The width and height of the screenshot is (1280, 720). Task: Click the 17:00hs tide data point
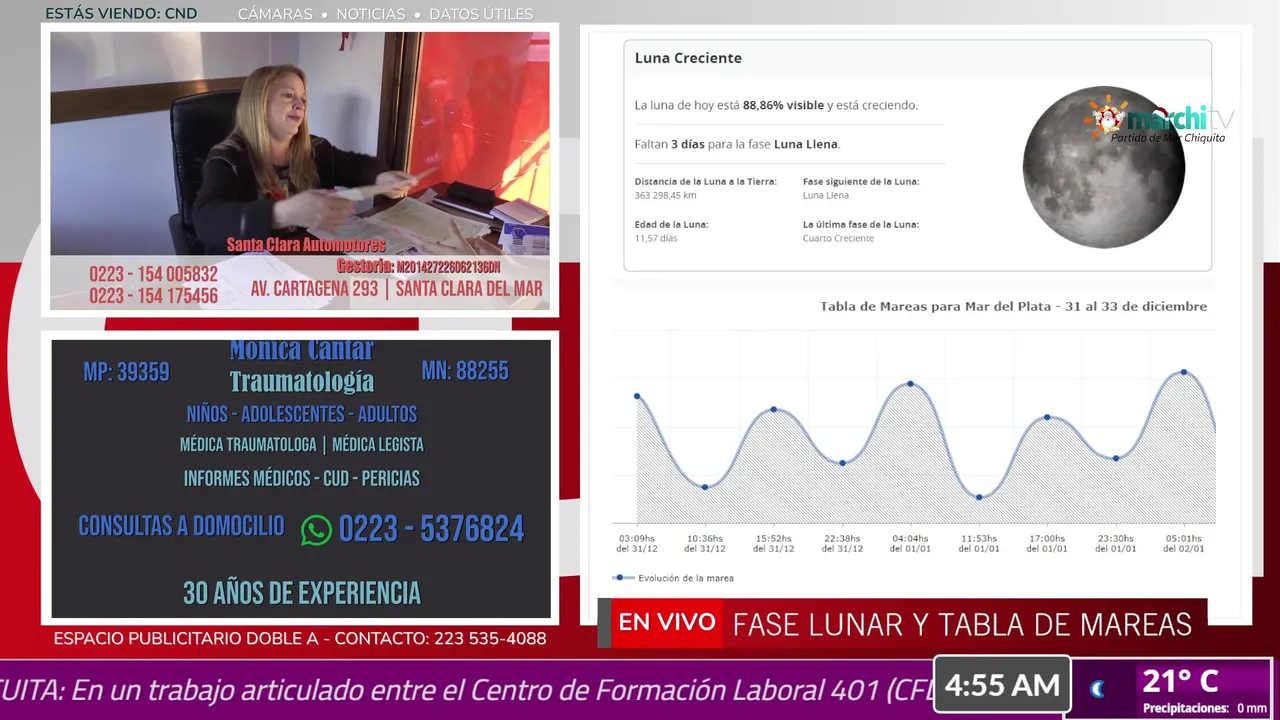click(1047, 417)
